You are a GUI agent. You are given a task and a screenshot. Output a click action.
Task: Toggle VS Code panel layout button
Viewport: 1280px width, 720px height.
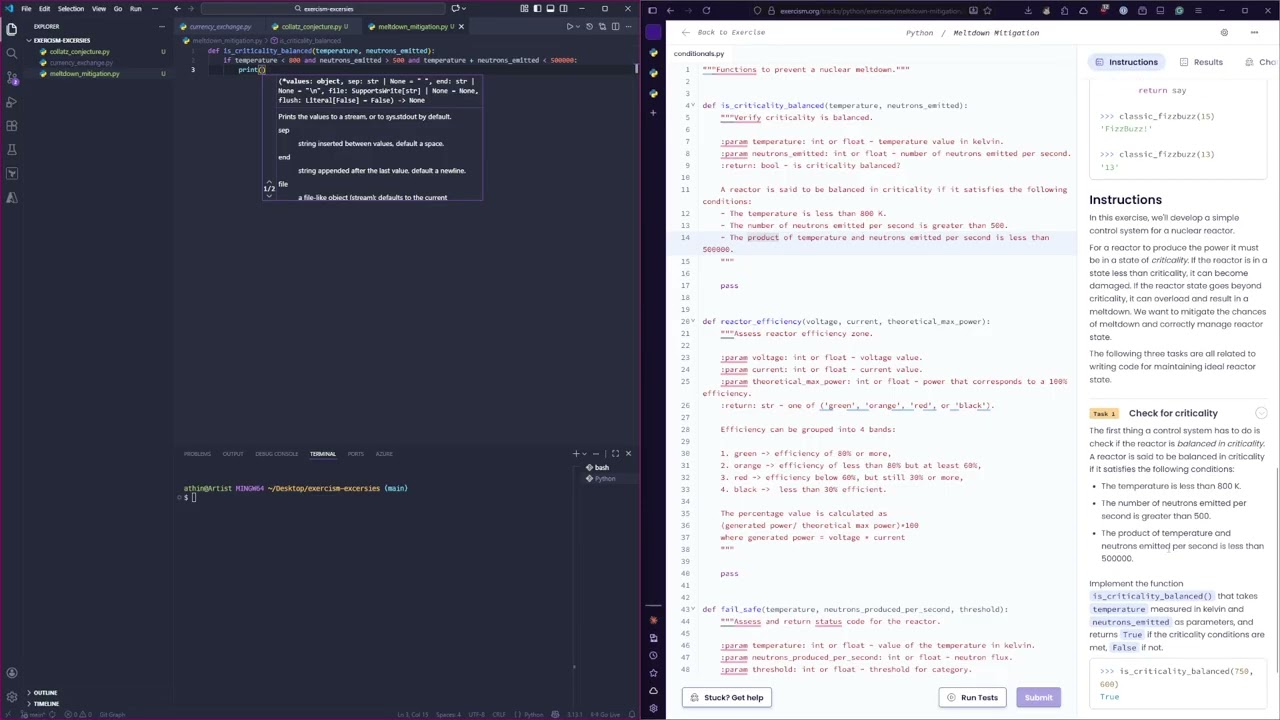pos(550,9)
